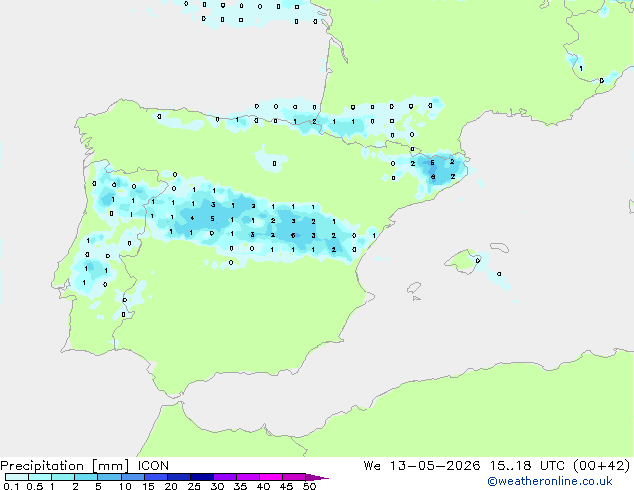
Task: Click the '15..18 UTC' time text
Action: point(527,466)
